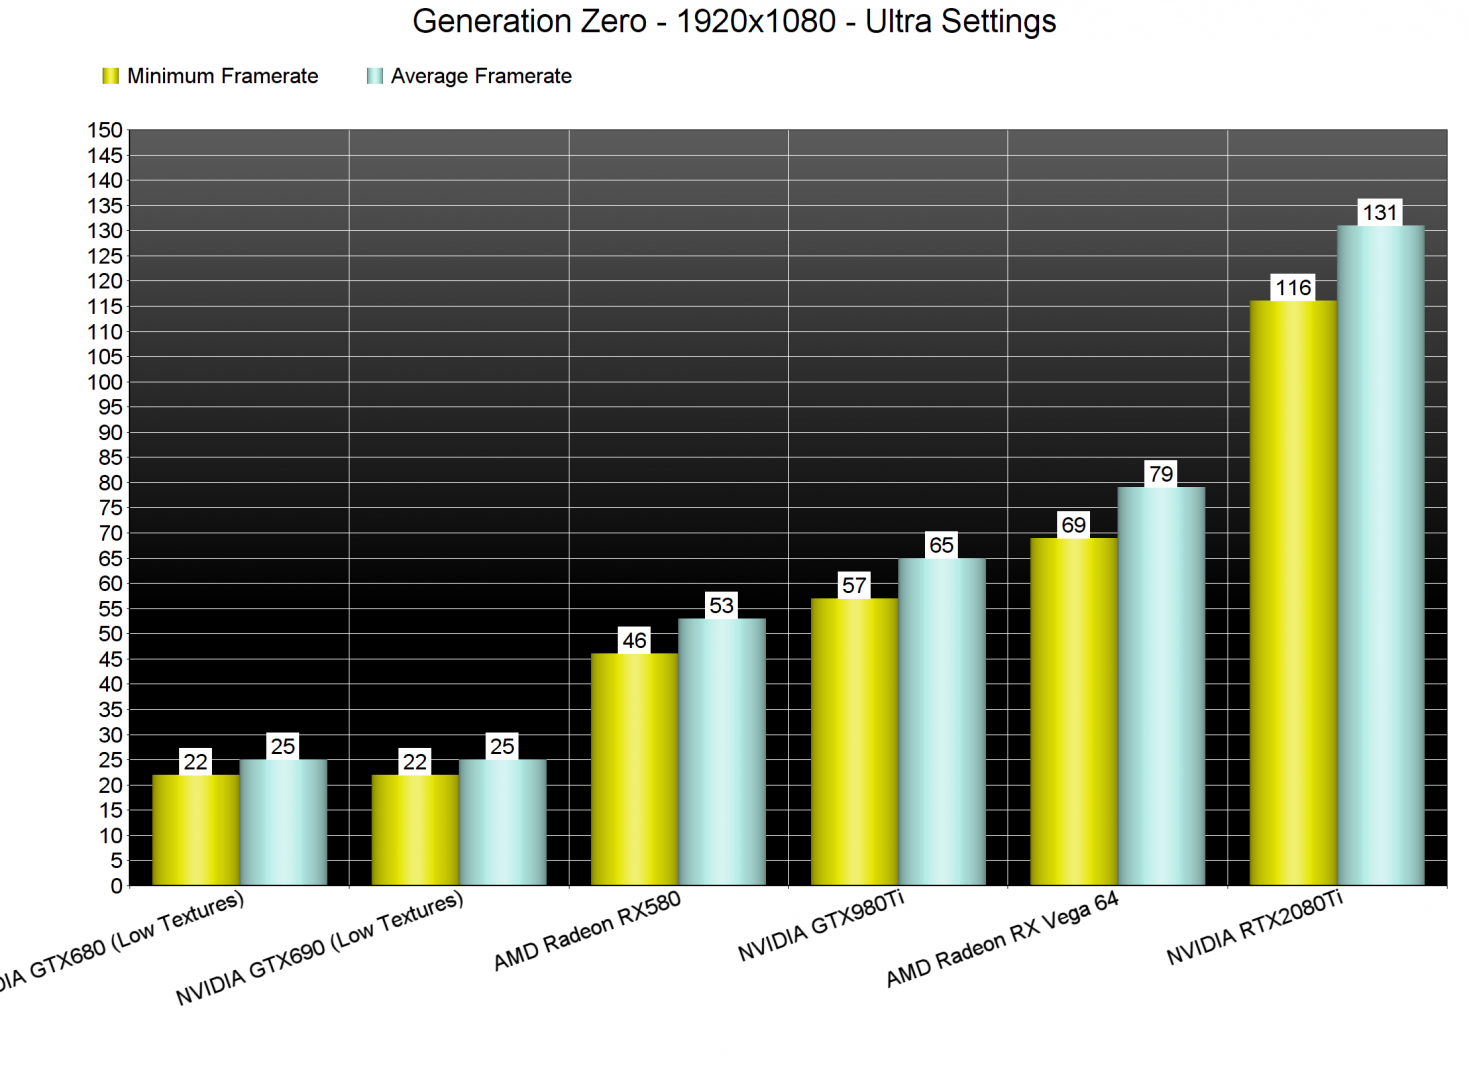Image resolution: width=1469 pixels, height=1080 pixels.
Task: Click the 116 data label
Action: click(1292, 288)
